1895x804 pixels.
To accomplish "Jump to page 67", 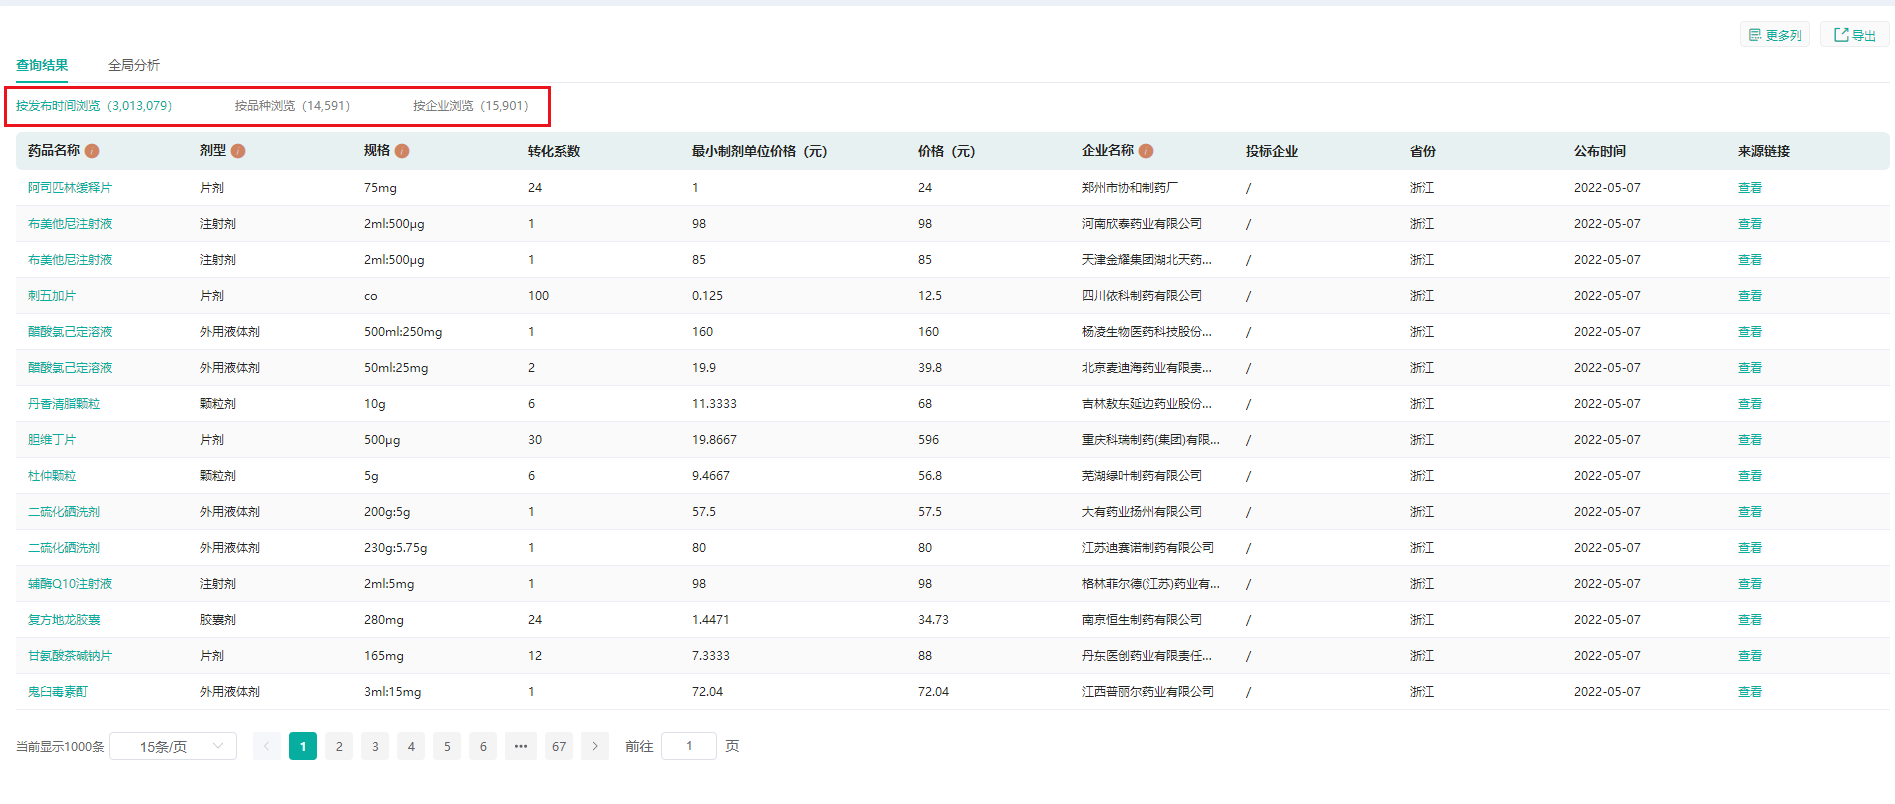I will (x=559, y=746).
